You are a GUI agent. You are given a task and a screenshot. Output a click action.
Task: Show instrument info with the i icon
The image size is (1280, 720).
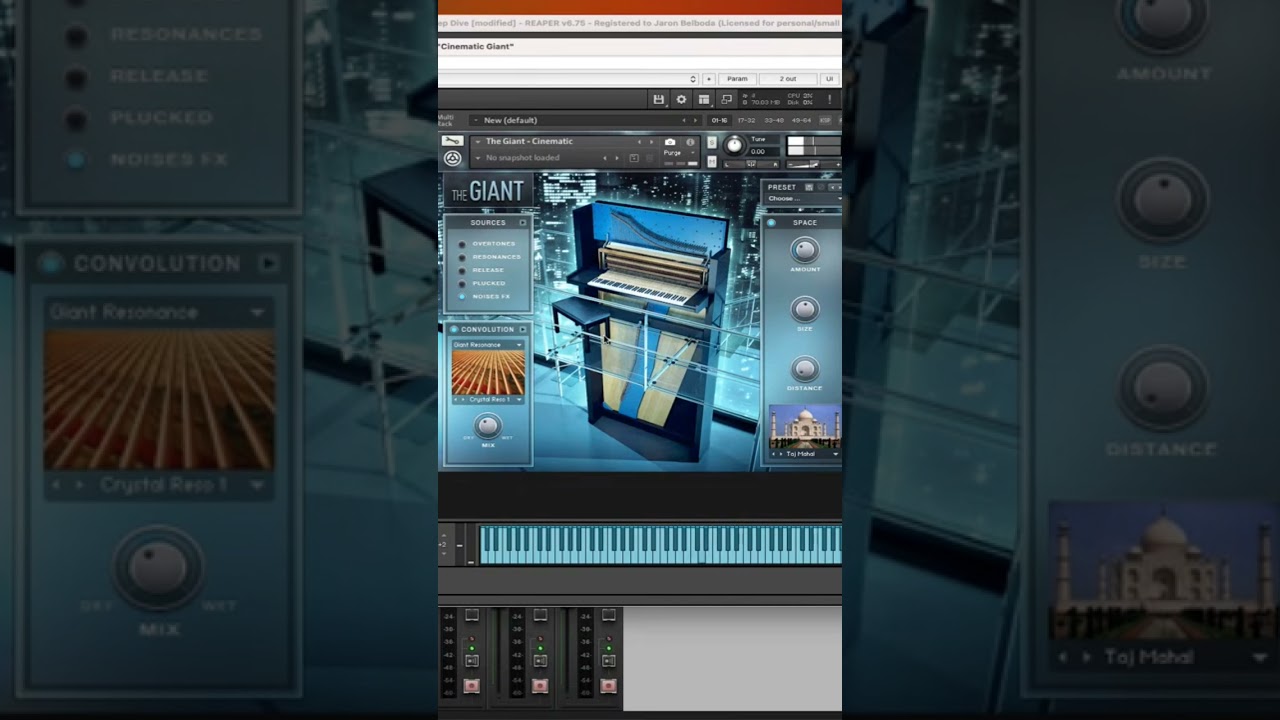[690, 142]
